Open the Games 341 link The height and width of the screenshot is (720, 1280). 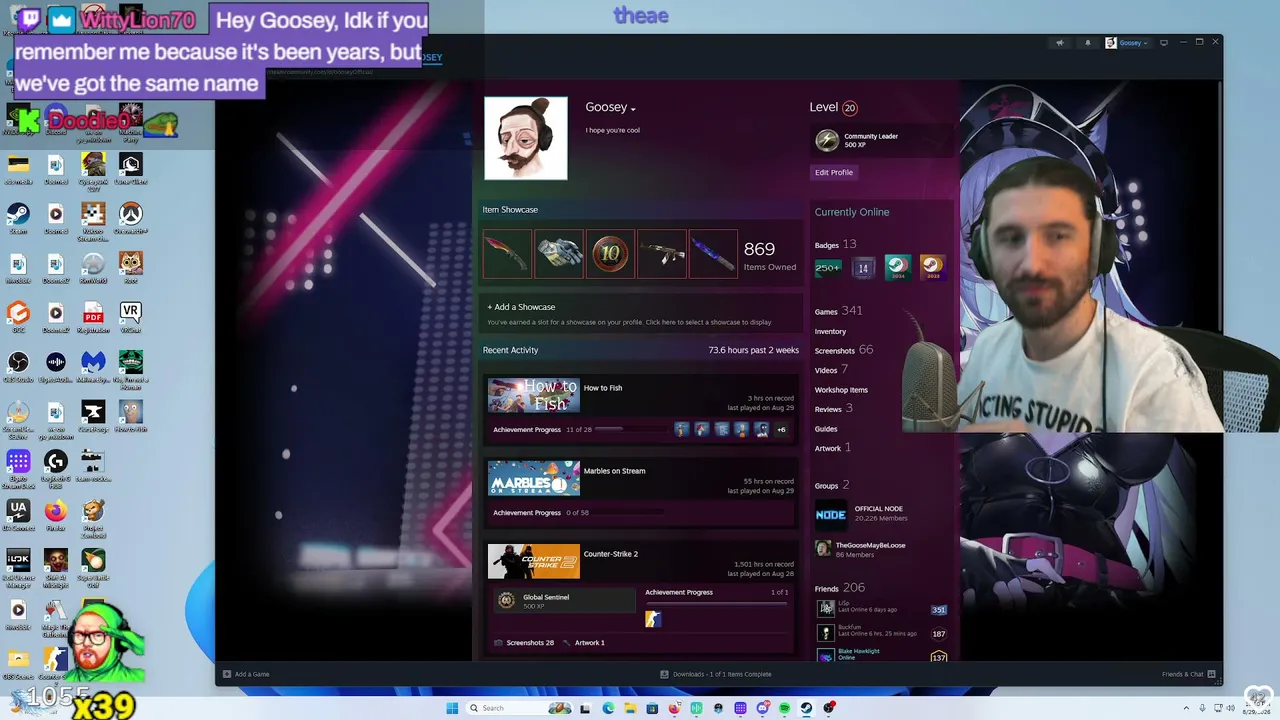[x=838, y=311]
